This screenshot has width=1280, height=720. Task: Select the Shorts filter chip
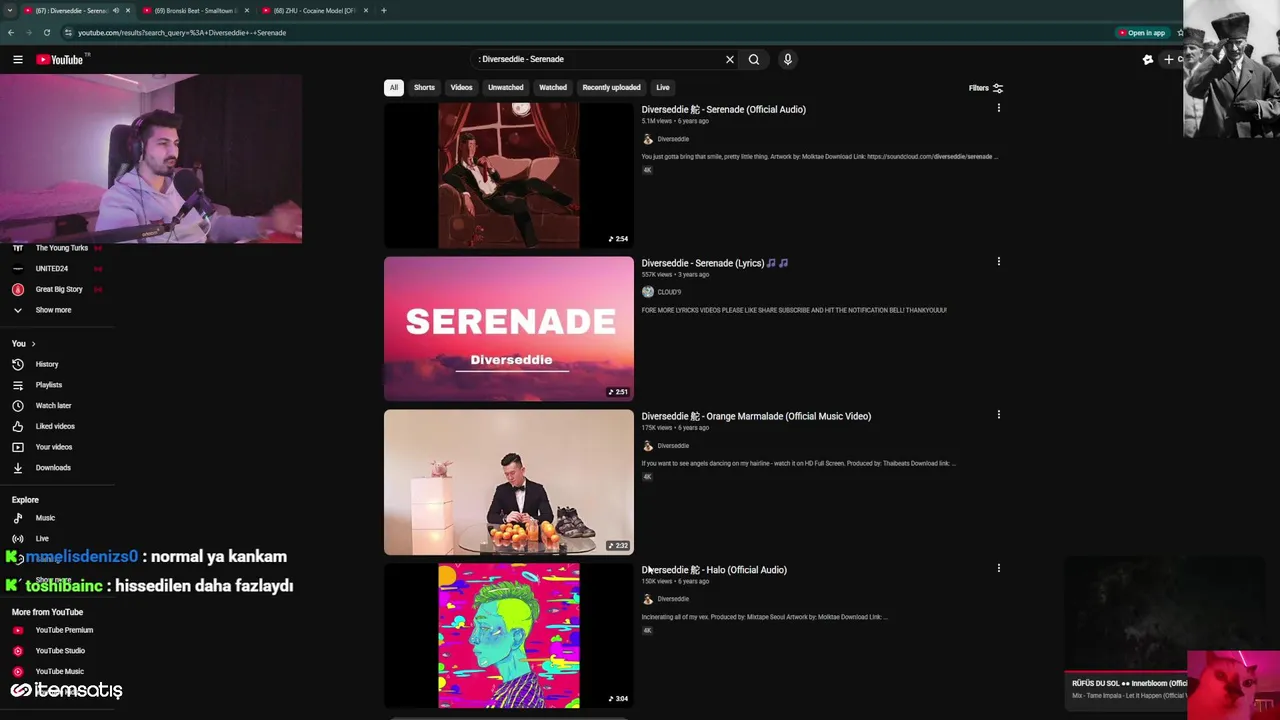pos(424,88)
